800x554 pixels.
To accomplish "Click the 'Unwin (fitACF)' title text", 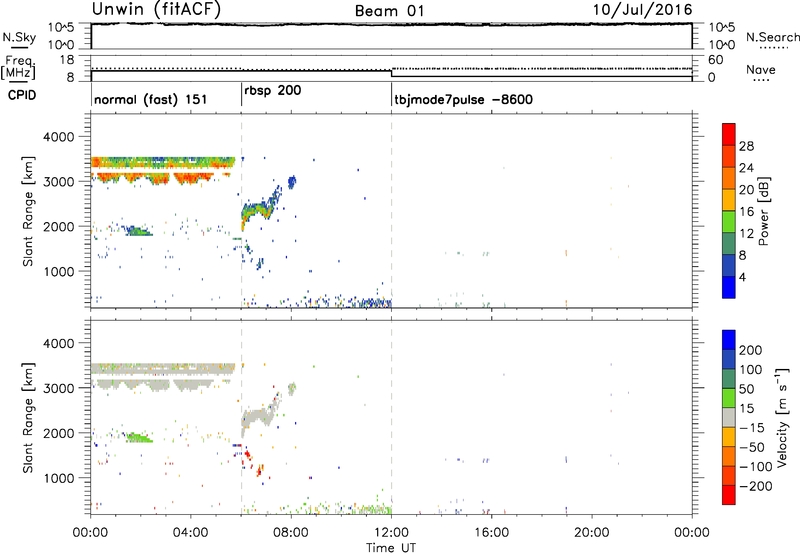I will [x=156, y=10].
